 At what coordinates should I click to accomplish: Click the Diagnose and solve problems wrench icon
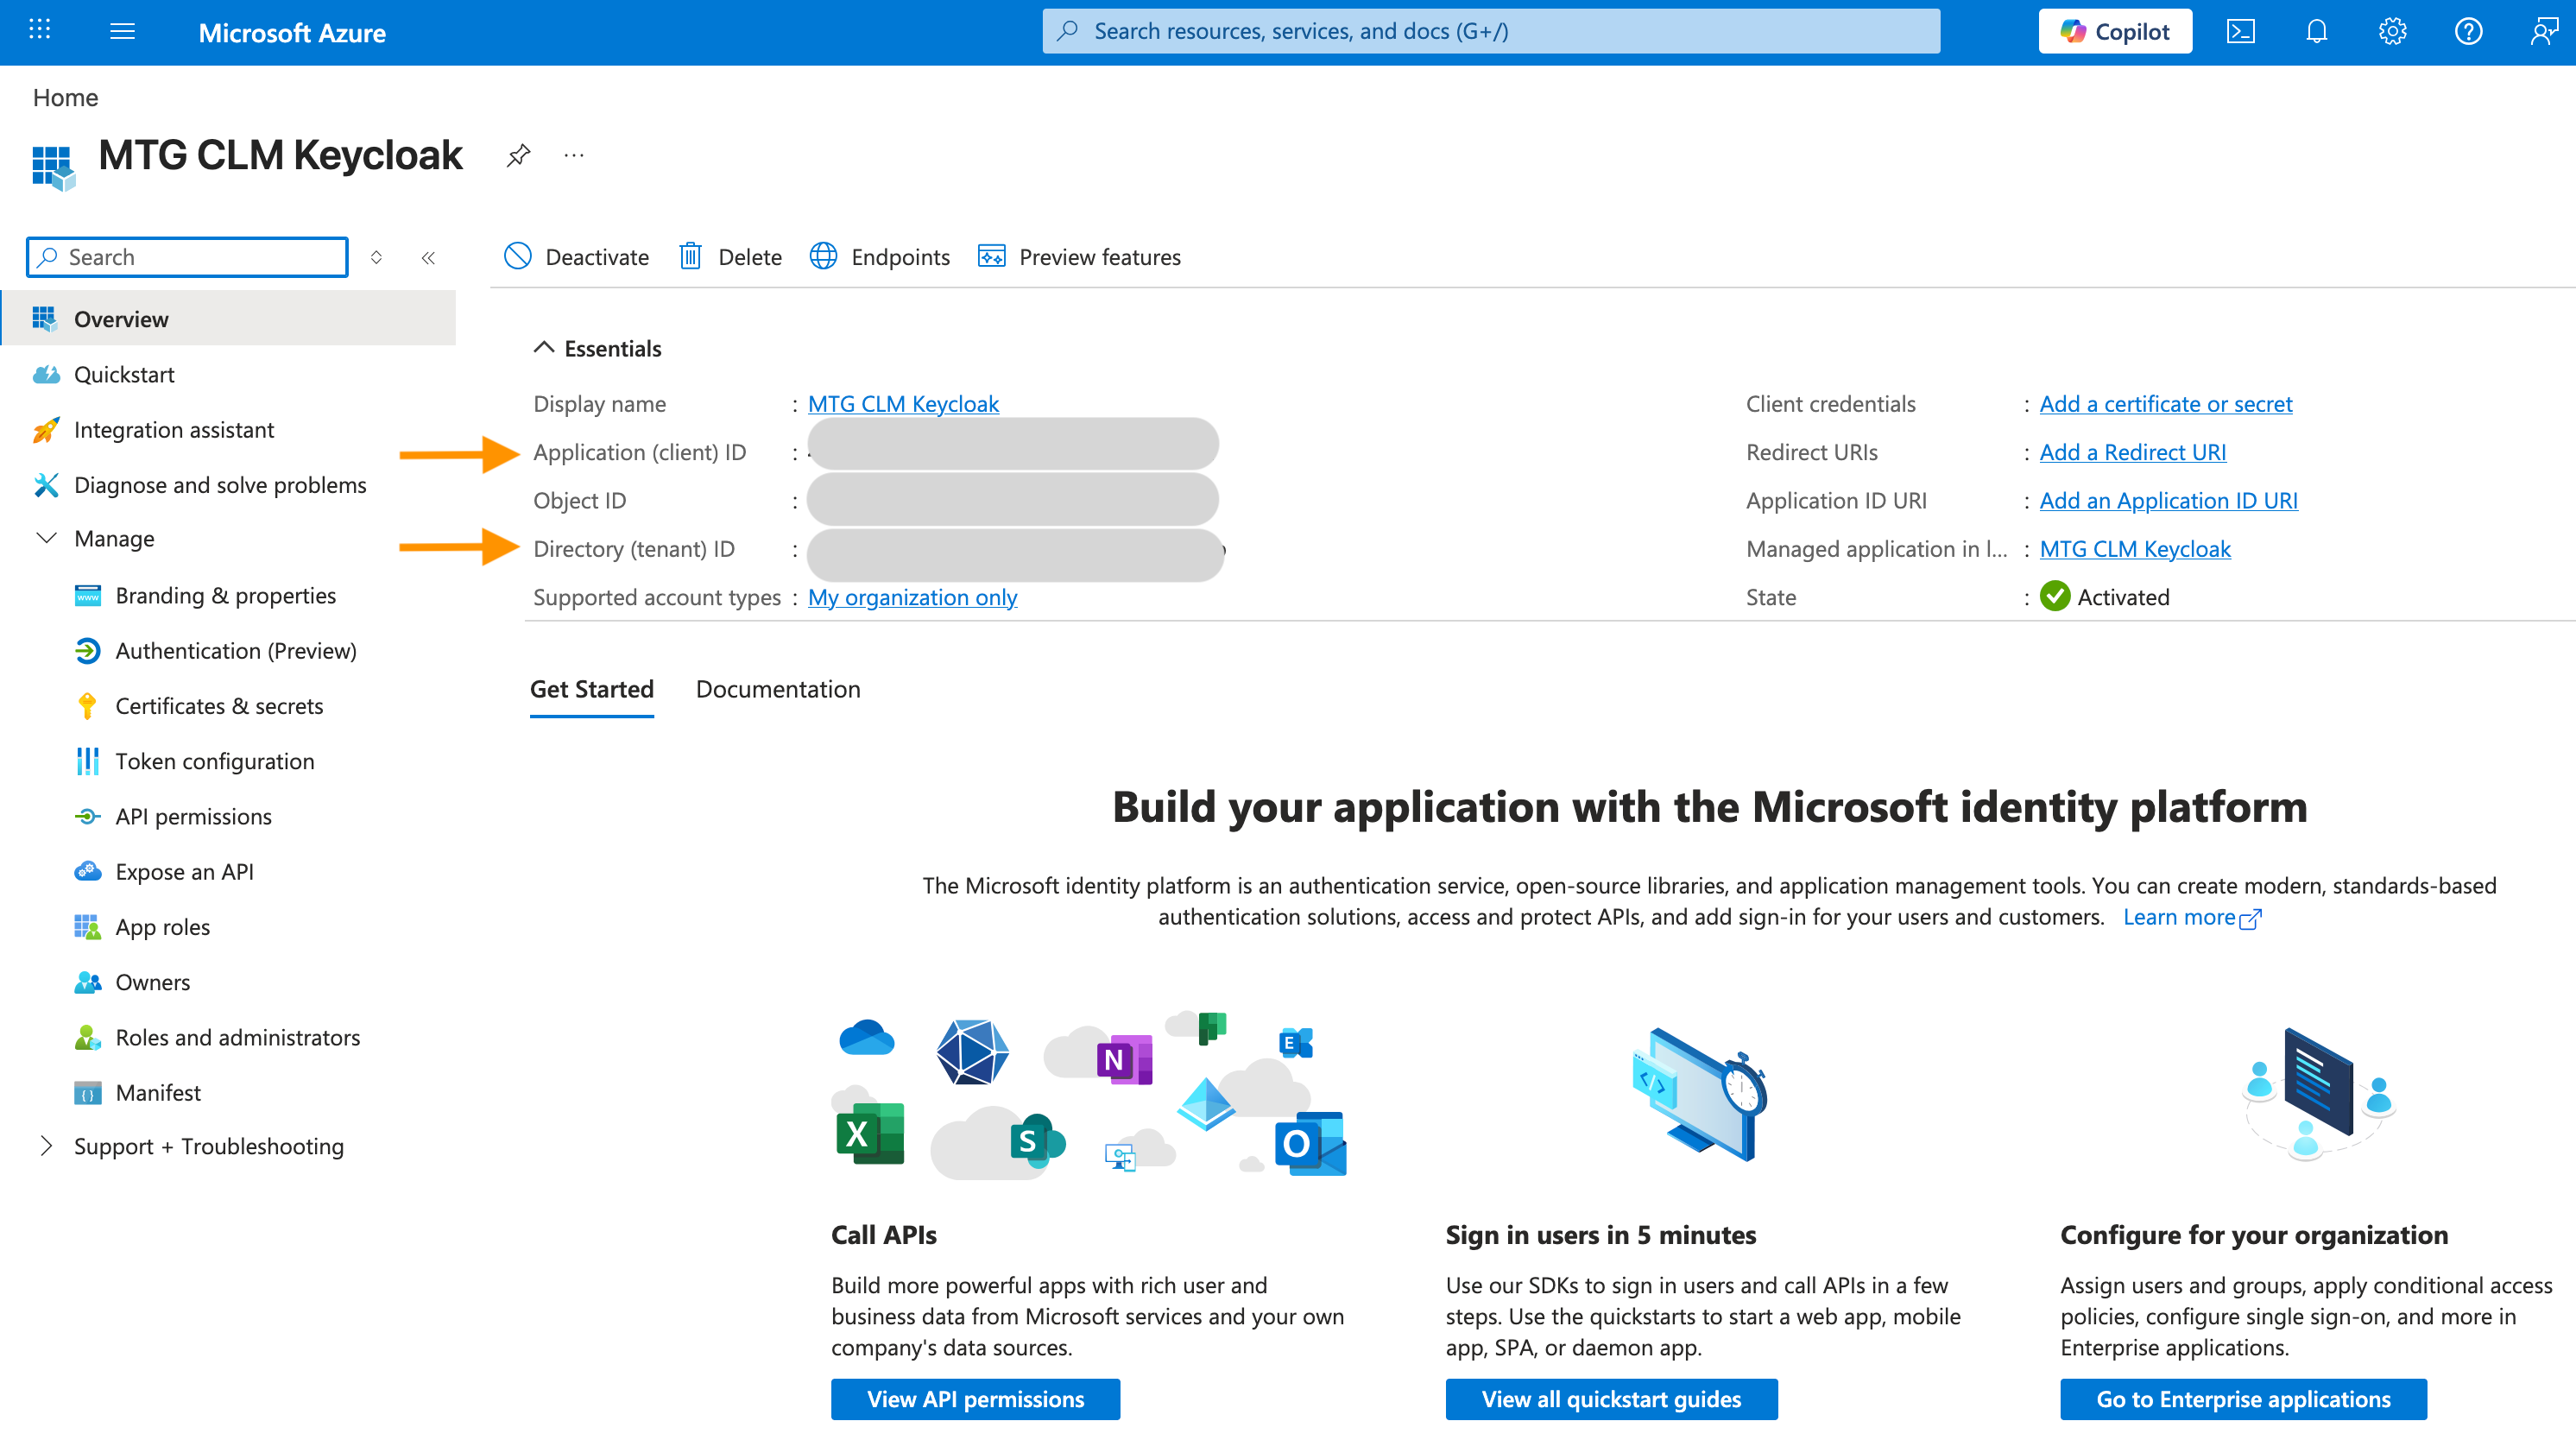46,485
